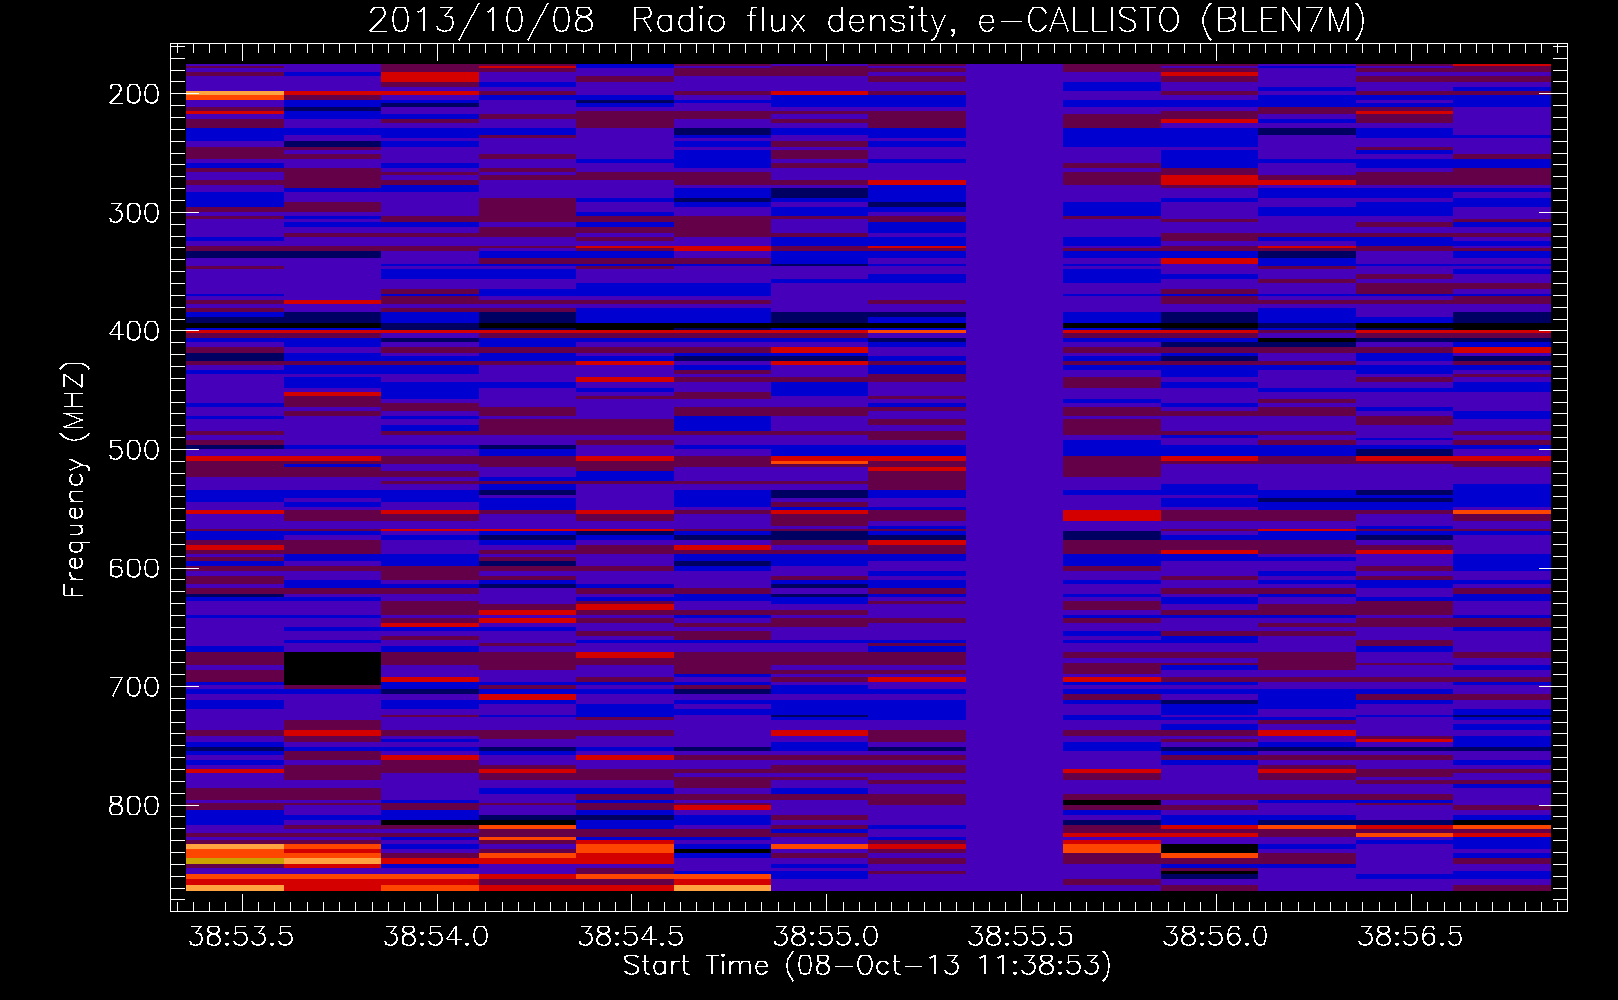Click the uniform purple column at 38:55.5
Viewport: 1618px width, 1000px height.
(1014, 477)
